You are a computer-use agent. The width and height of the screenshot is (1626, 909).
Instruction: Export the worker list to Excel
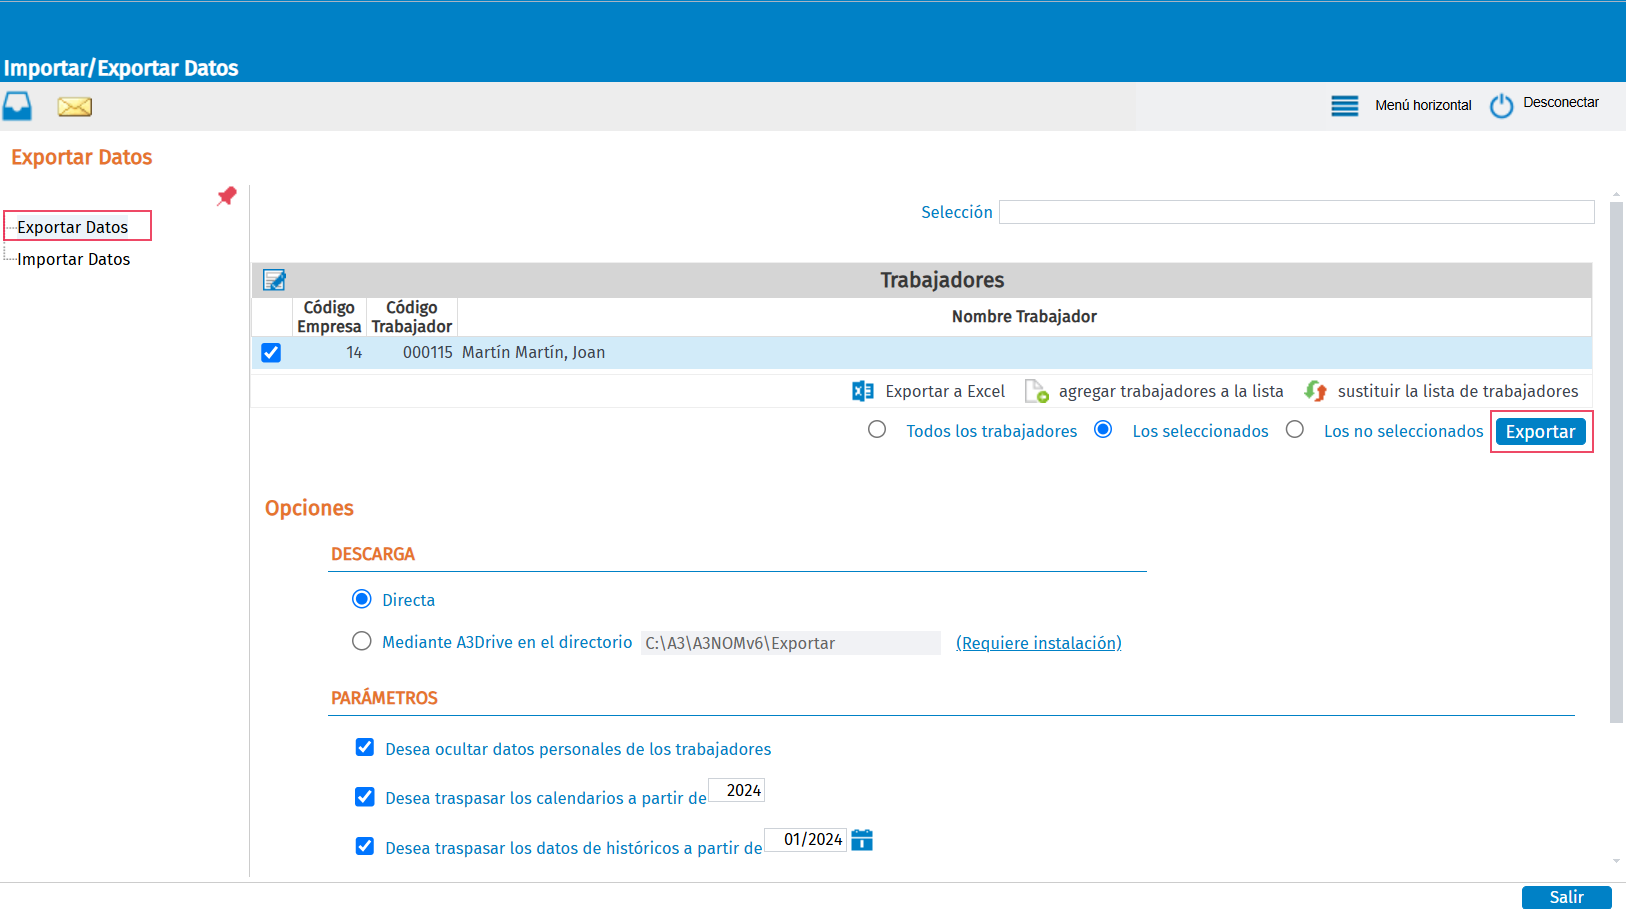click(862, 391)
